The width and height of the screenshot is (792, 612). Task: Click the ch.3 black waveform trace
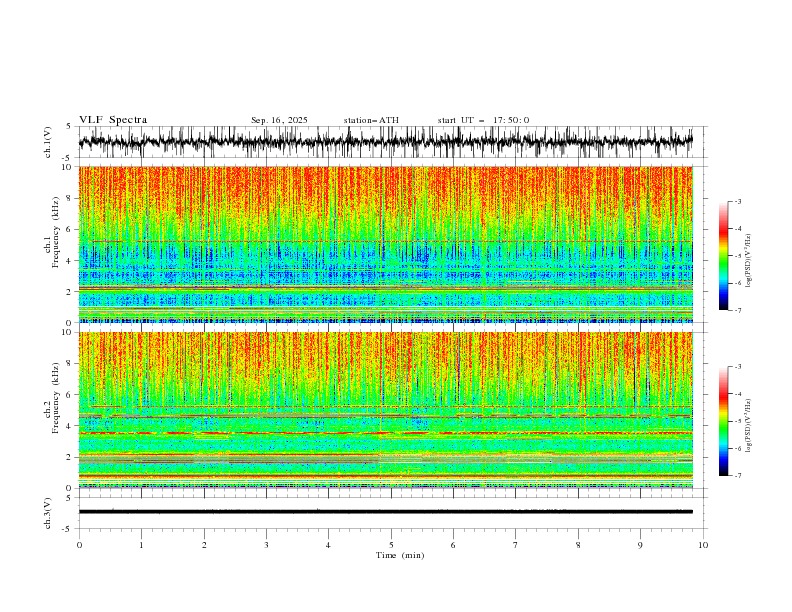click(386, 512)
